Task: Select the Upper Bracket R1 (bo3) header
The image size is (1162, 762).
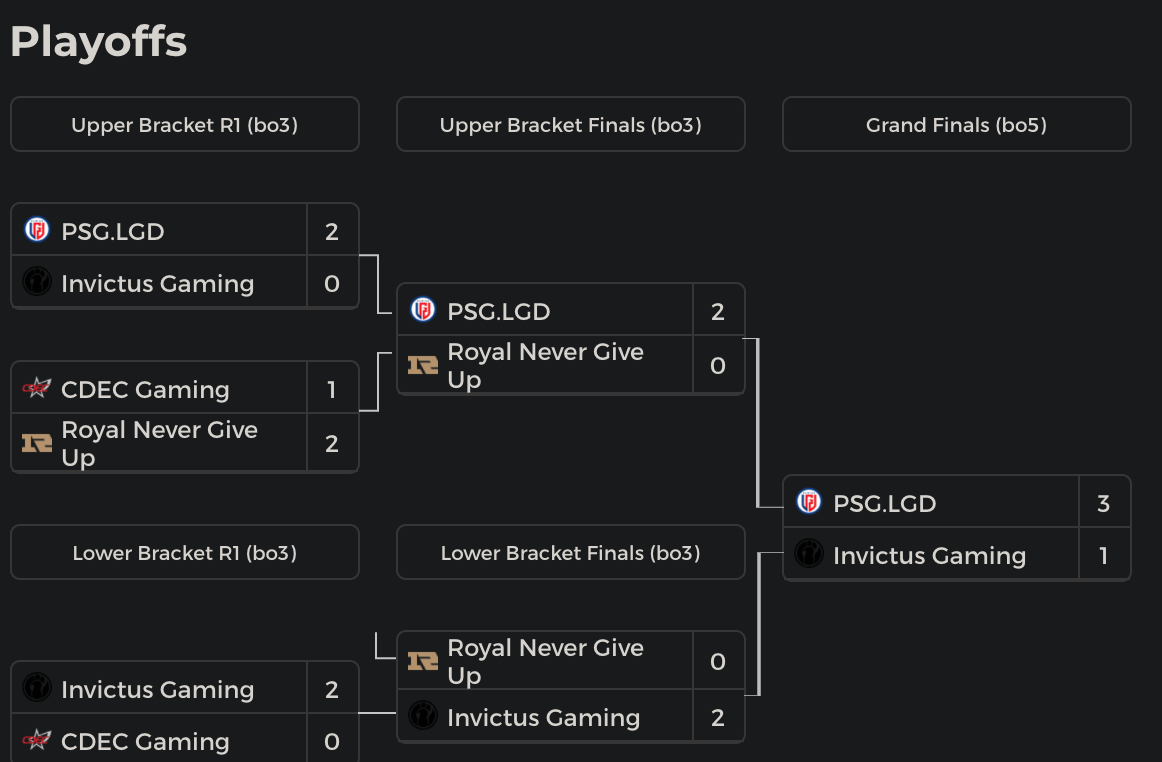Action: (185, 125)
